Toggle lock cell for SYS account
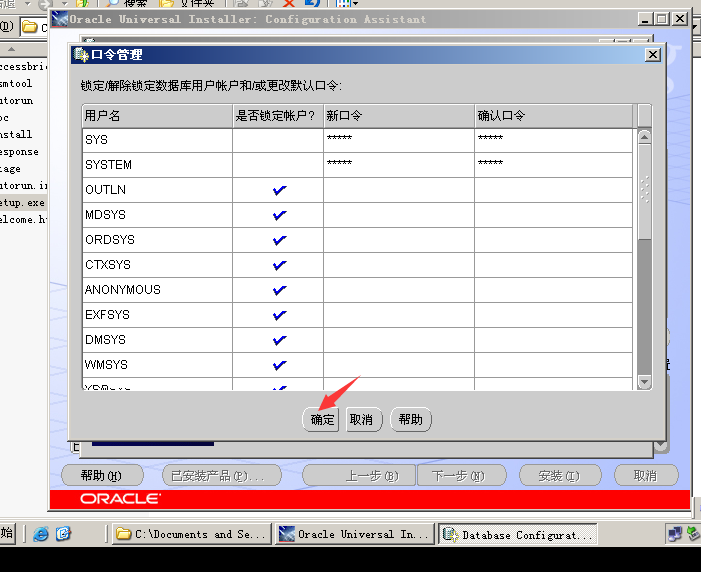701x572 pixels. [278, 140]
